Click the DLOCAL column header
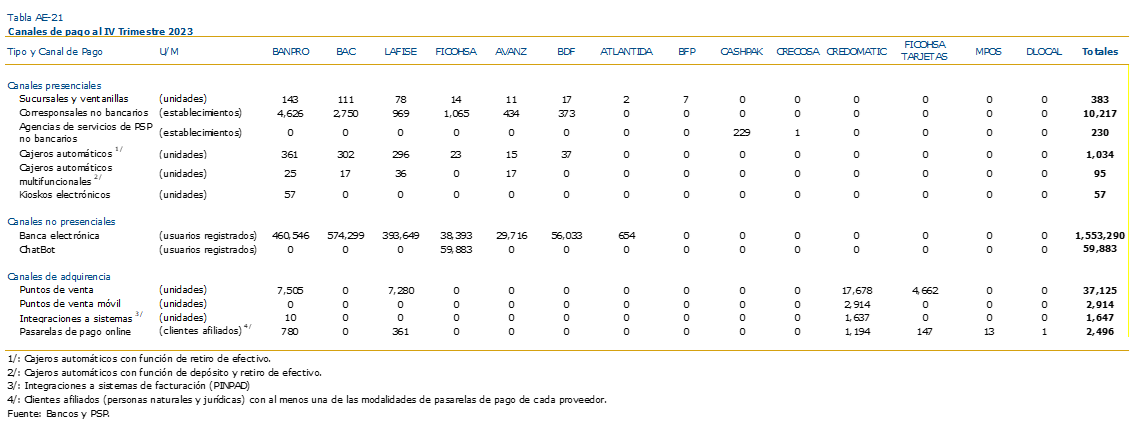 click(1044, 52)
